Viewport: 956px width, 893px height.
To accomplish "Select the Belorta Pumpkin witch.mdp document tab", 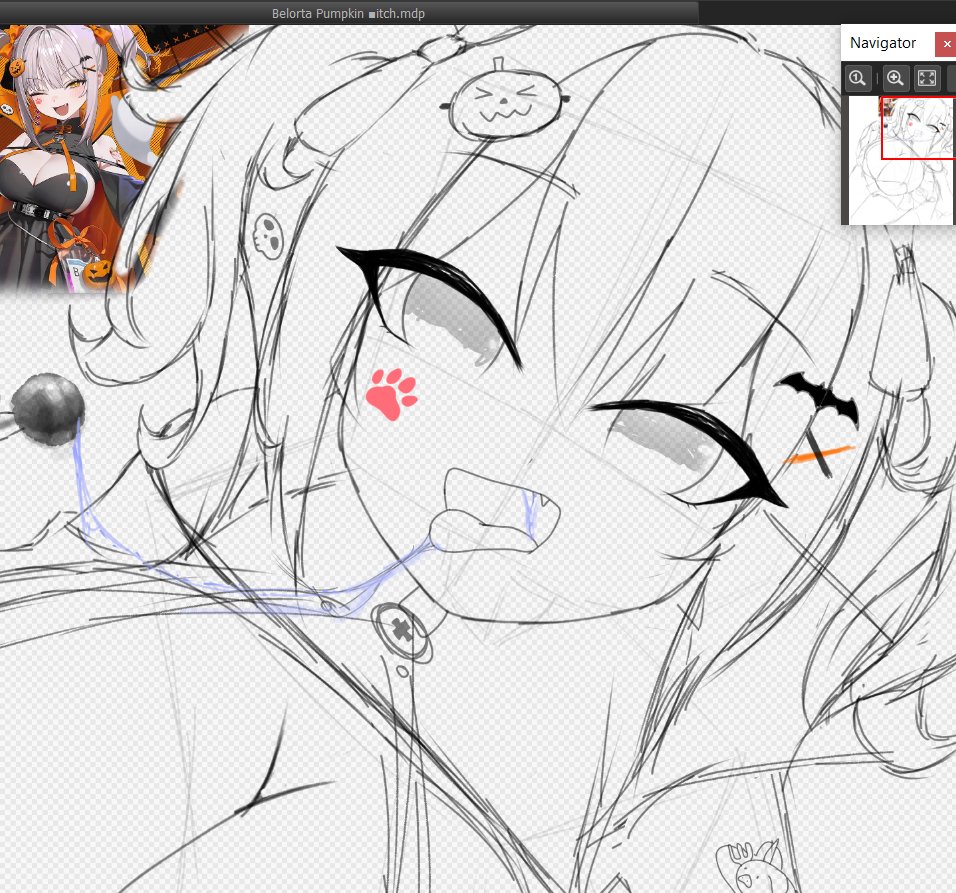I will click(x=348, y=13).
